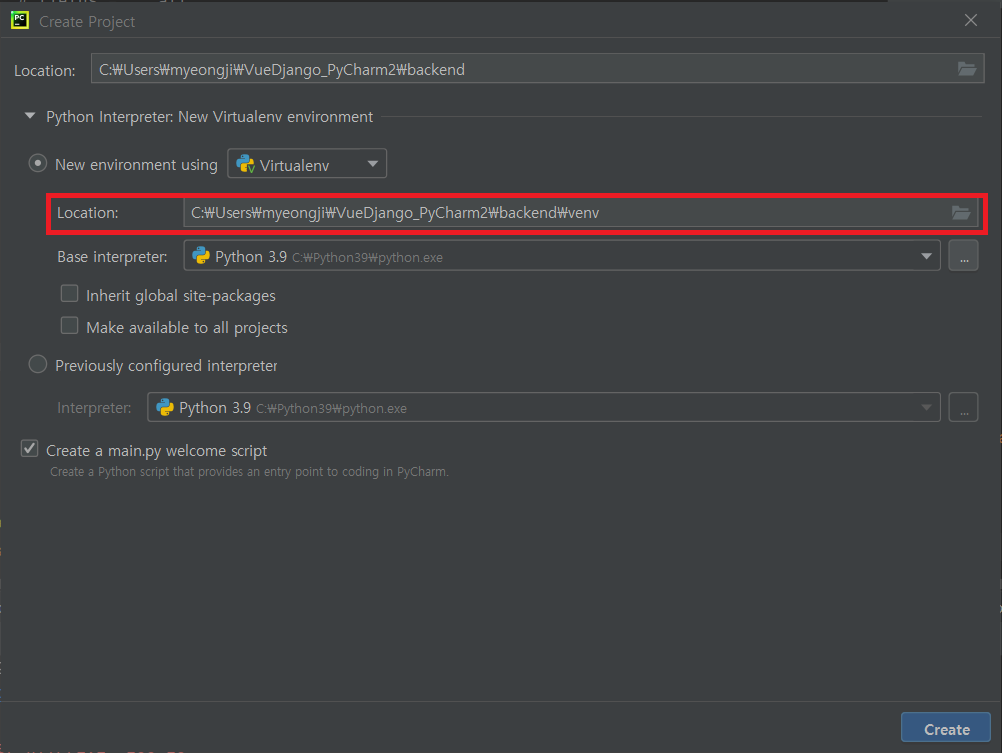Collapse the Python Interpreter section
The width and height of the screenshot is (1002, 753).
pos(29,116)
